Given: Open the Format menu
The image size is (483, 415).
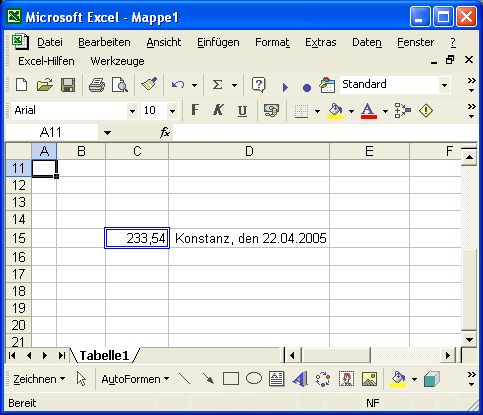Looking at the screenshot, I should coord(272,42).
